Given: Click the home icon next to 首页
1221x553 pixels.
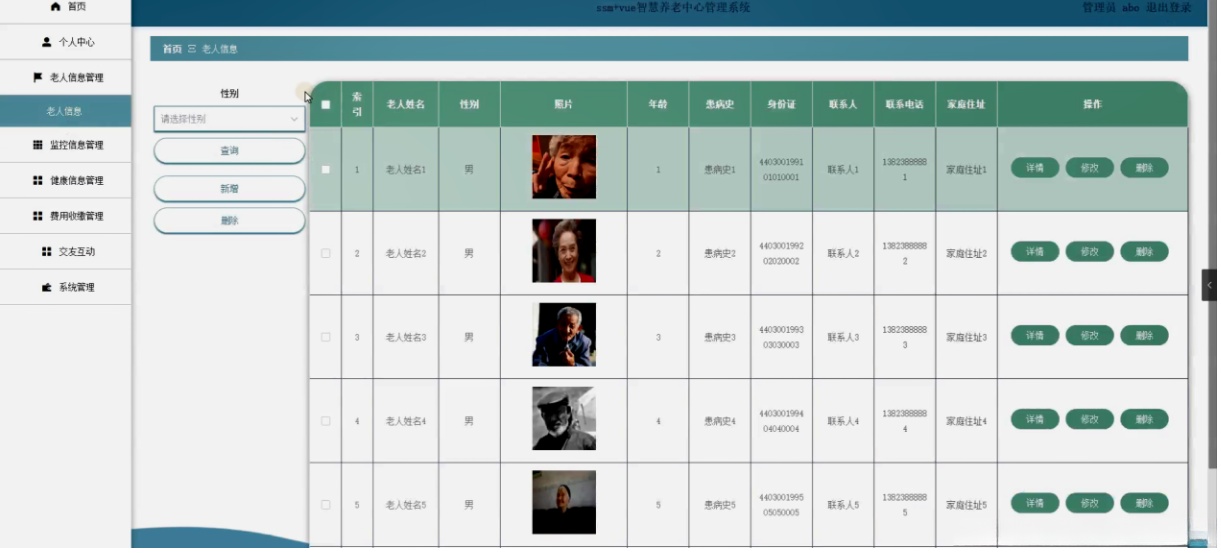Looking at the screenshot, I should pyautogui.click(x=55, y=7).
